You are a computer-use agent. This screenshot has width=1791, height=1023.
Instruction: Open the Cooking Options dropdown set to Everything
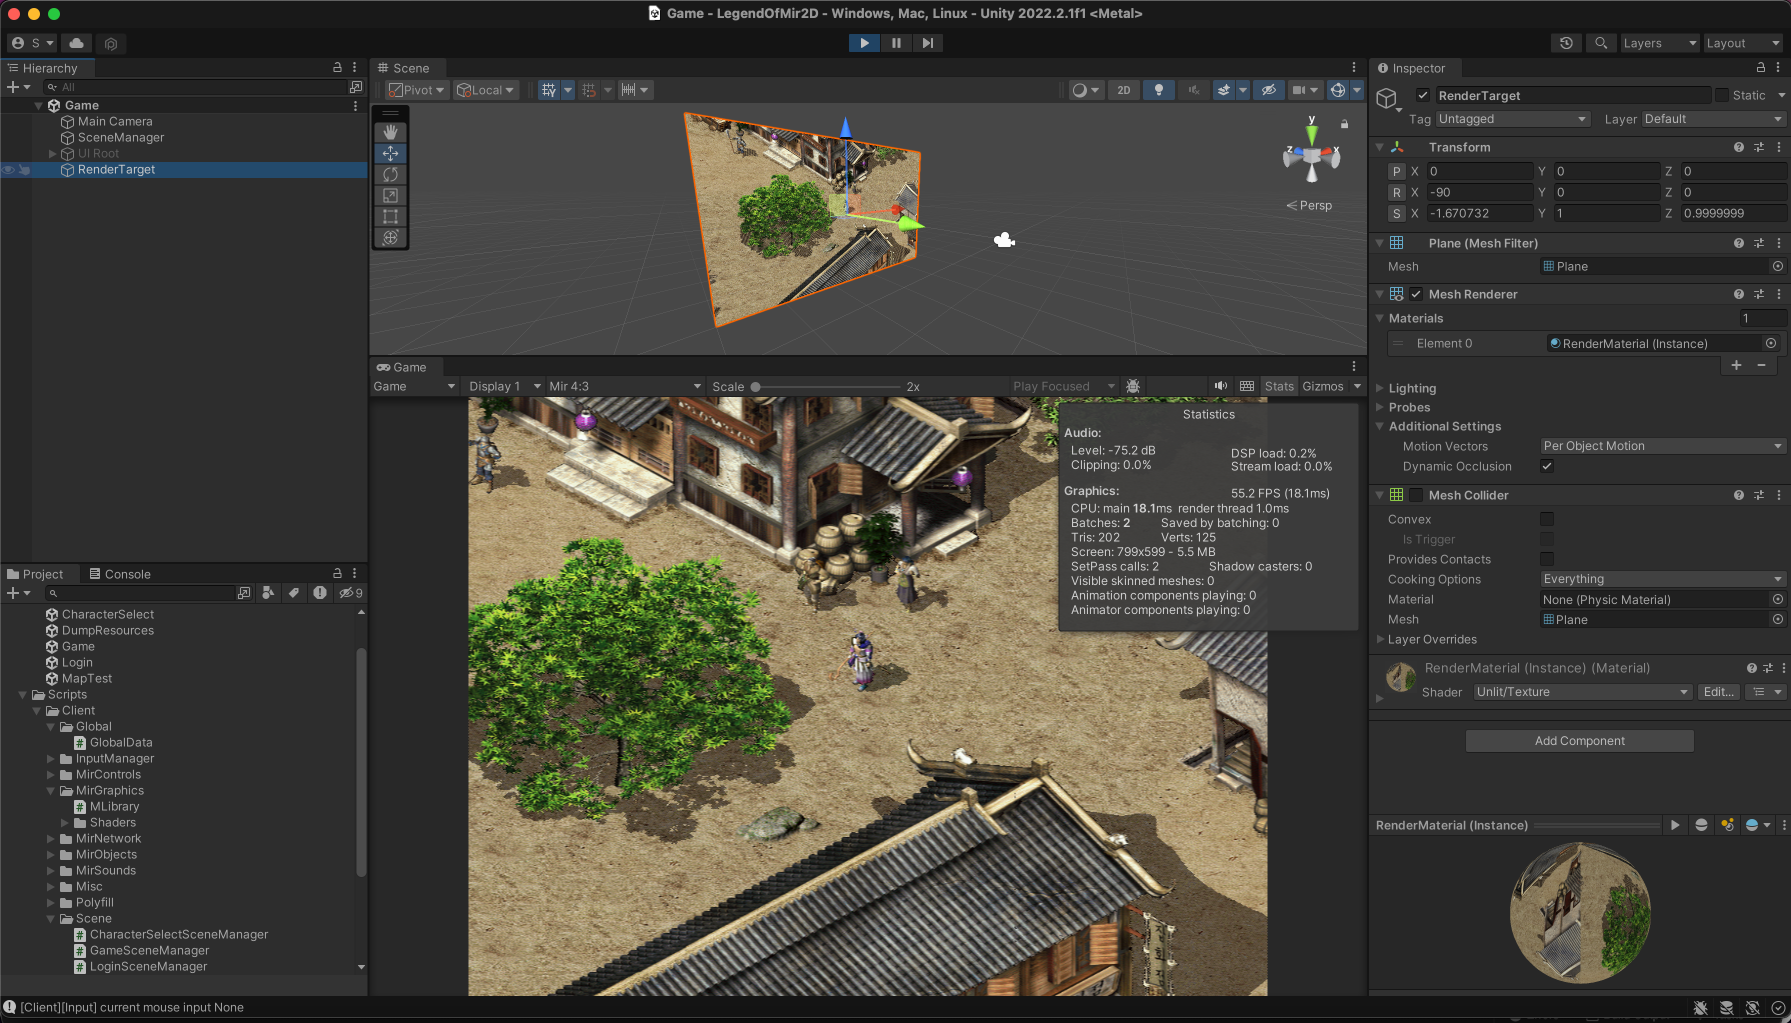pos(1661,579)
